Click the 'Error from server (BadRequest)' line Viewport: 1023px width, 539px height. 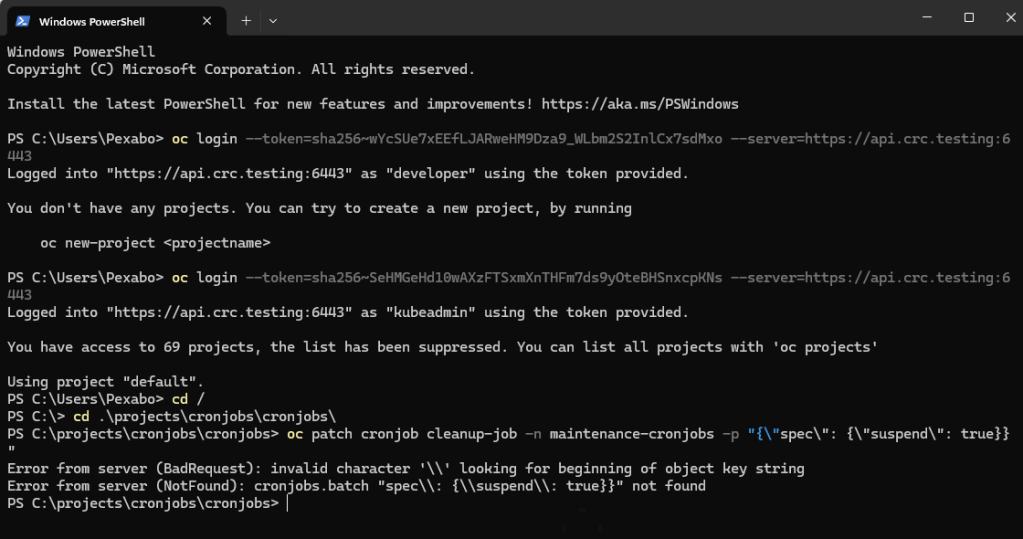(x=406, y=469)
